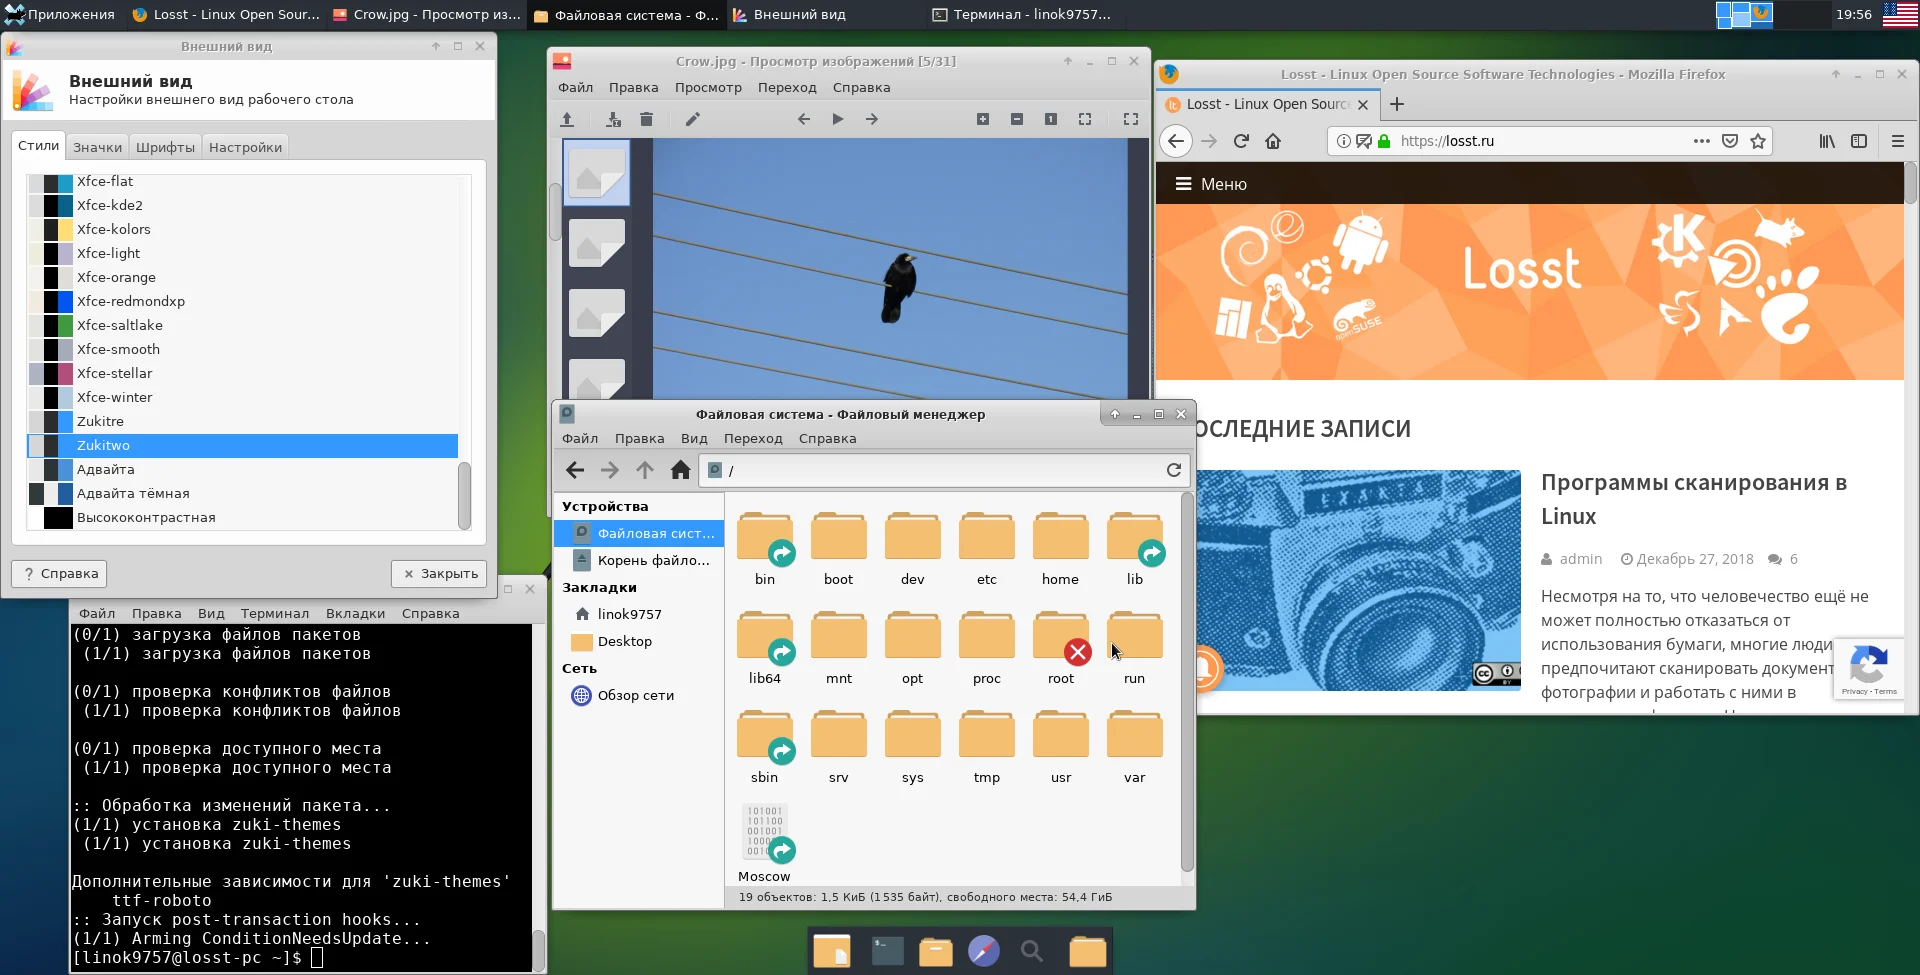Expand page actions three-dot menu in address bar
This screenshot has height=975, width=1920.
pyautogui.click(x=1701, y=141)
